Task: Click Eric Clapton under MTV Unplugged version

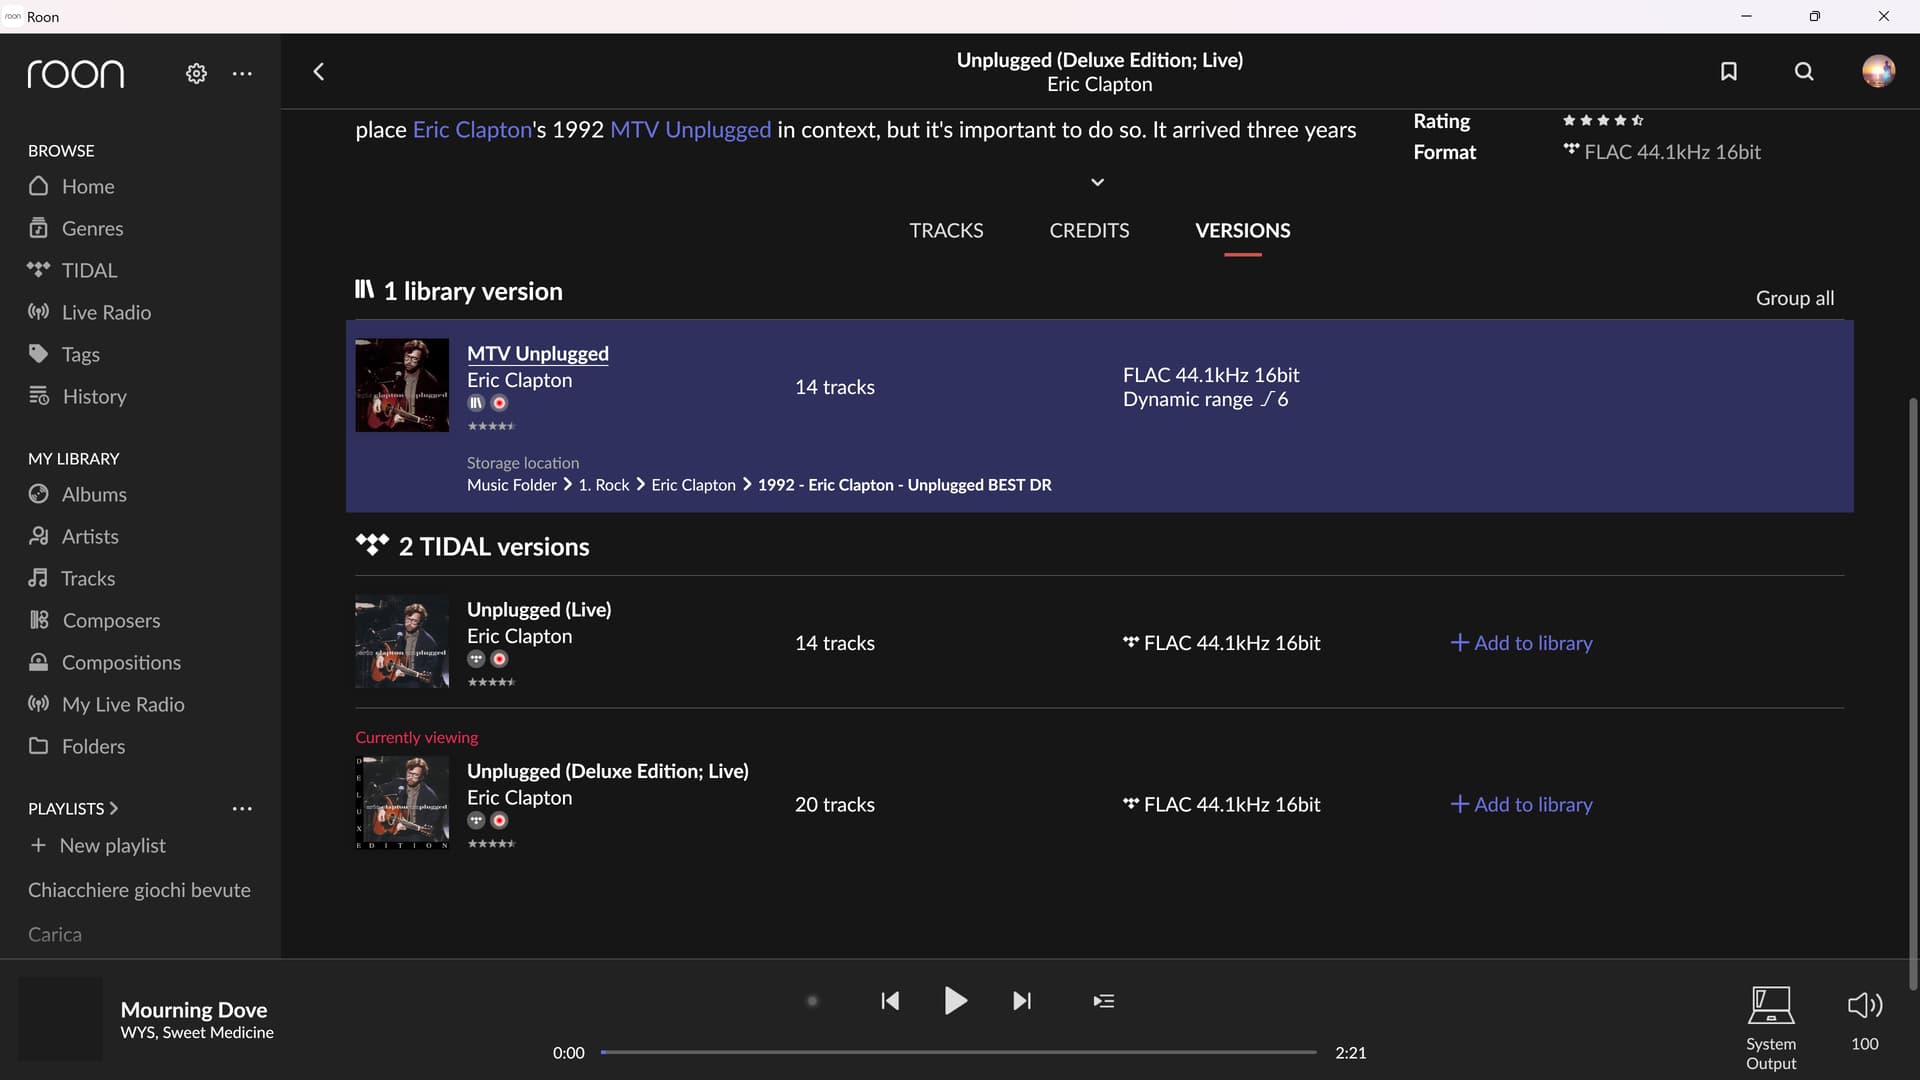Action: tap(519, 380)
